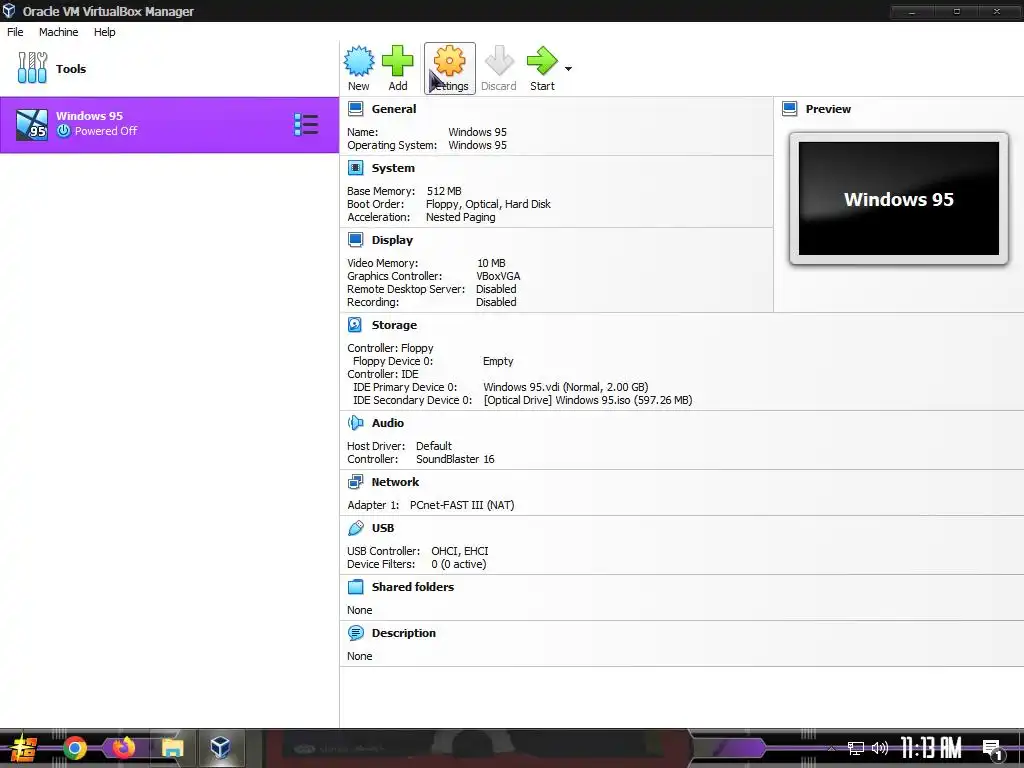
Task: Open the Windows 95 machine tools menu icon
Action: click(x=306, y=125)
